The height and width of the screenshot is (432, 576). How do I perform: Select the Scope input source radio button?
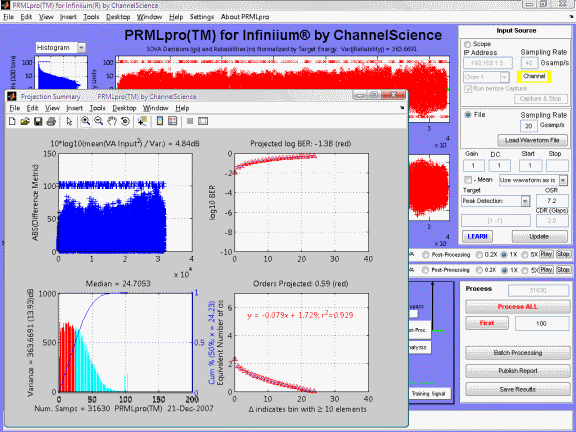coord(467,44)
